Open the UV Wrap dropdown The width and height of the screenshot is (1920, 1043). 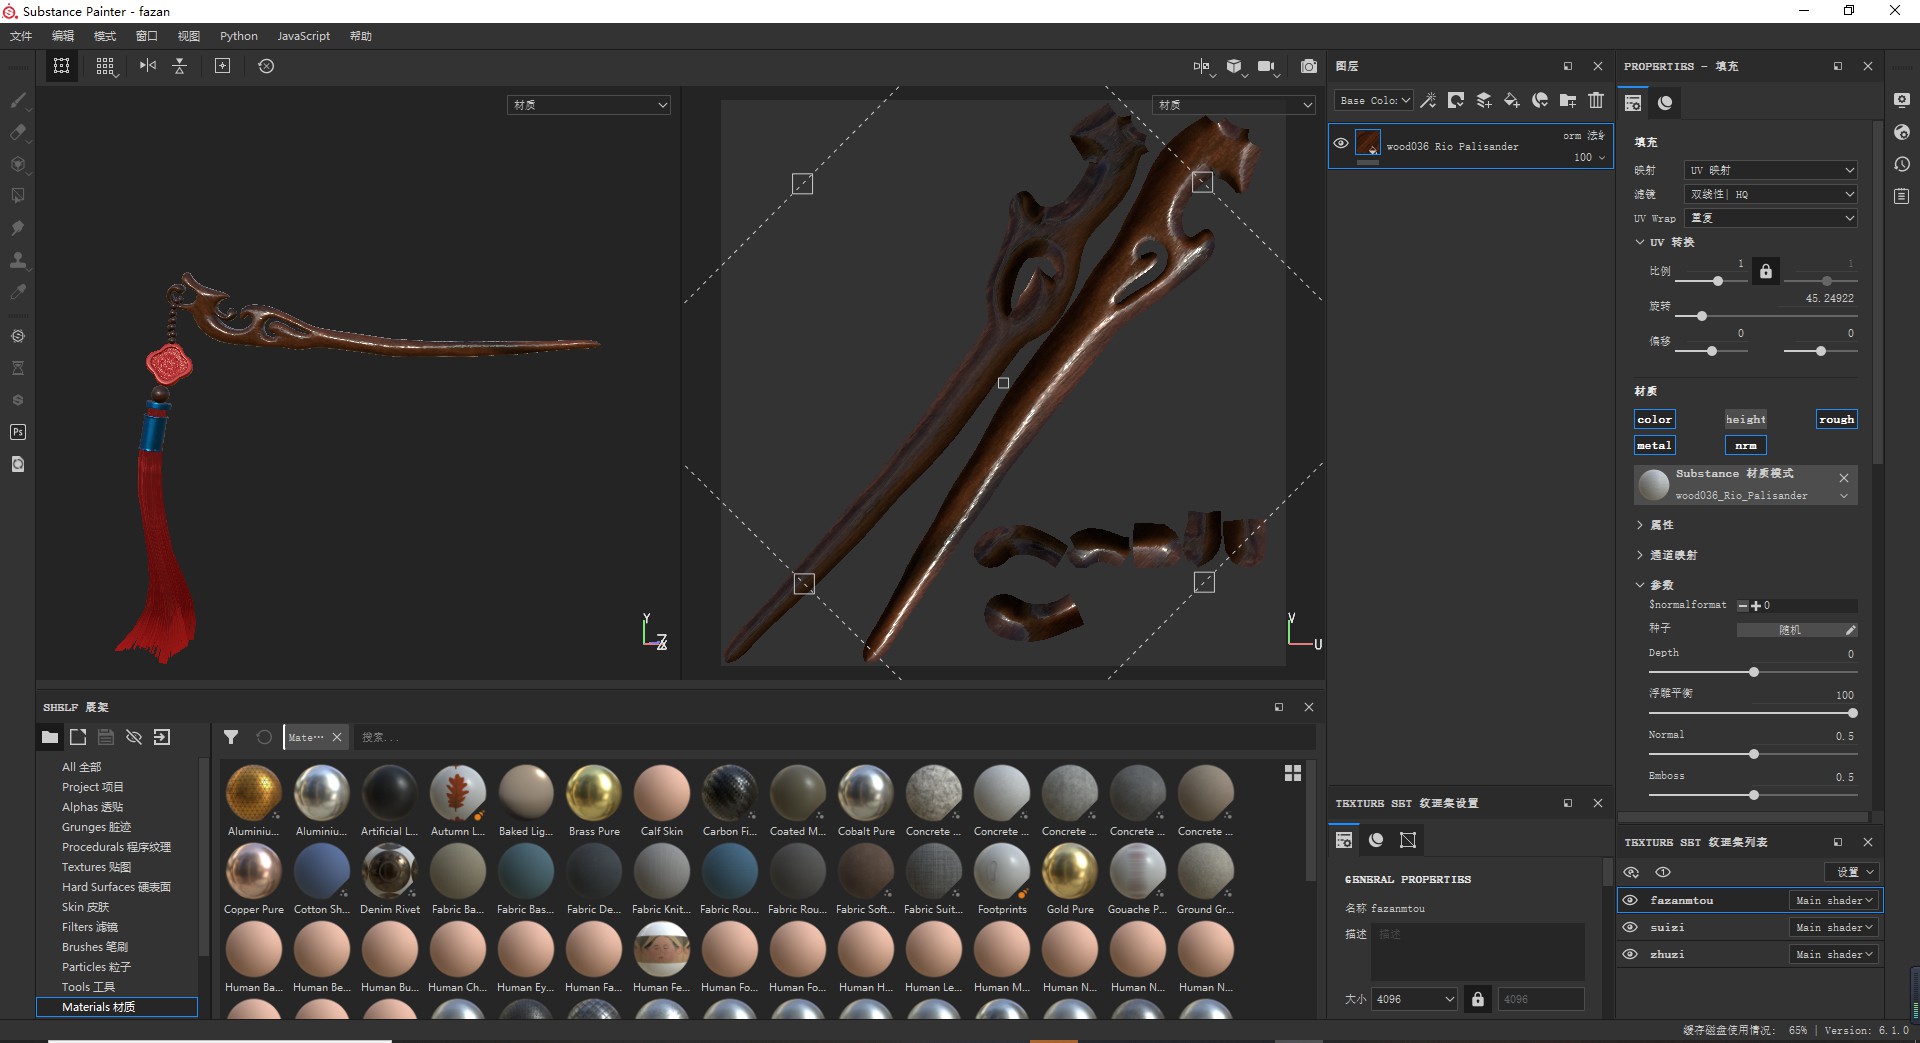[x=1771, y=218]
